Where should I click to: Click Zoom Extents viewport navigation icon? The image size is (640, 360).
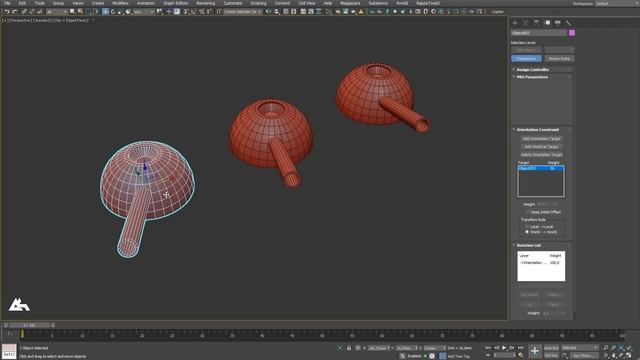[621, 348]
